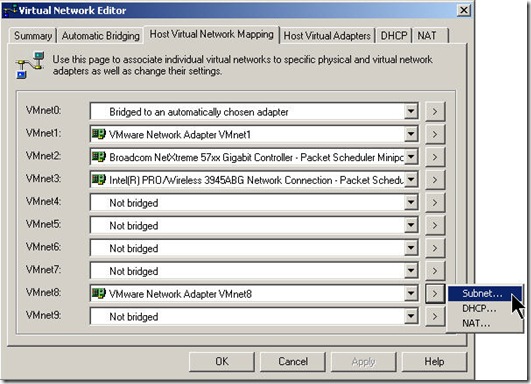Open the Host Virtual Adapters tab
531x384 pixels.
click(x=327, y=36)
